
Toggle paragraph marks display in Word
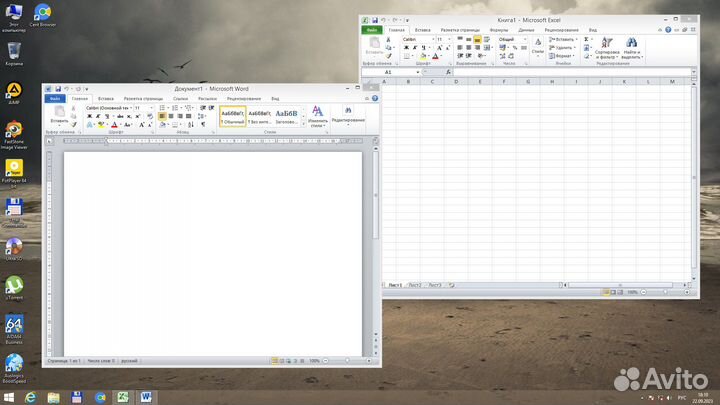[x=203, y=124]
